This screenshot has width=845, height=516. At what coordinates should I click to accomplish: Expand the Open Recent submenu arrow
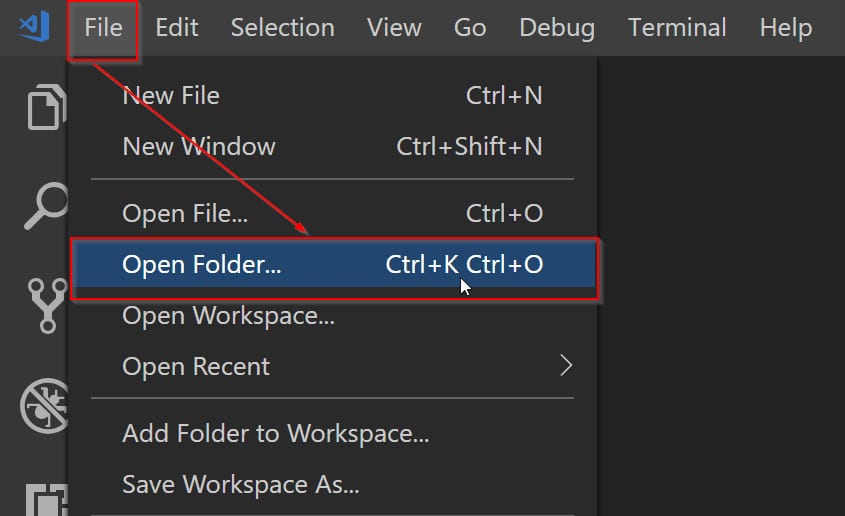[565, 366]
